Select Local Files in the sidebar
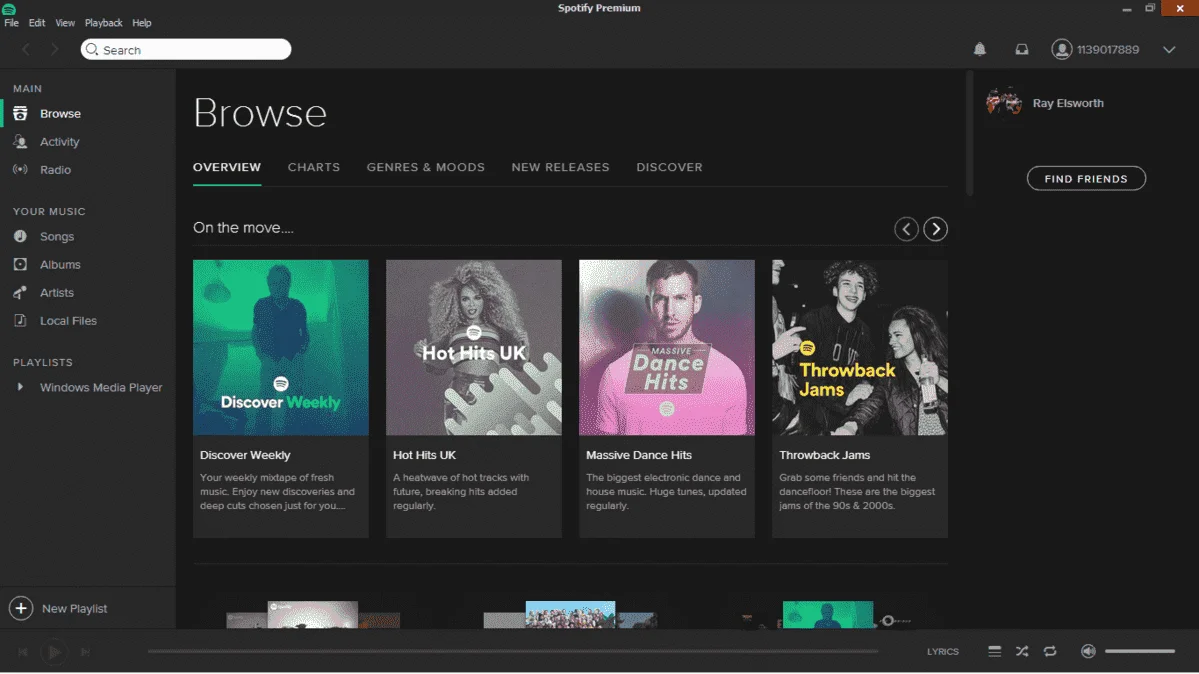This screenshot has width=1199, height=674. pos(68,321)
